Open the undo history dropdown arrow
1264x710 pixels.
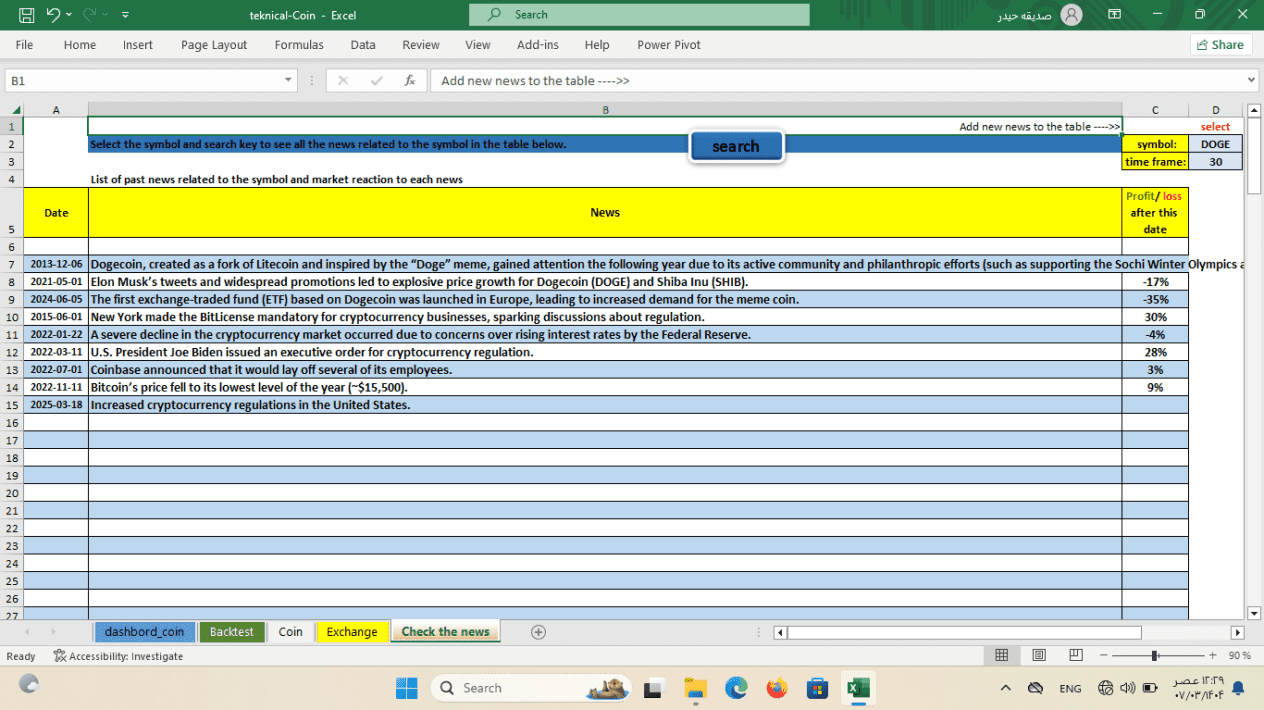[69, 15]
